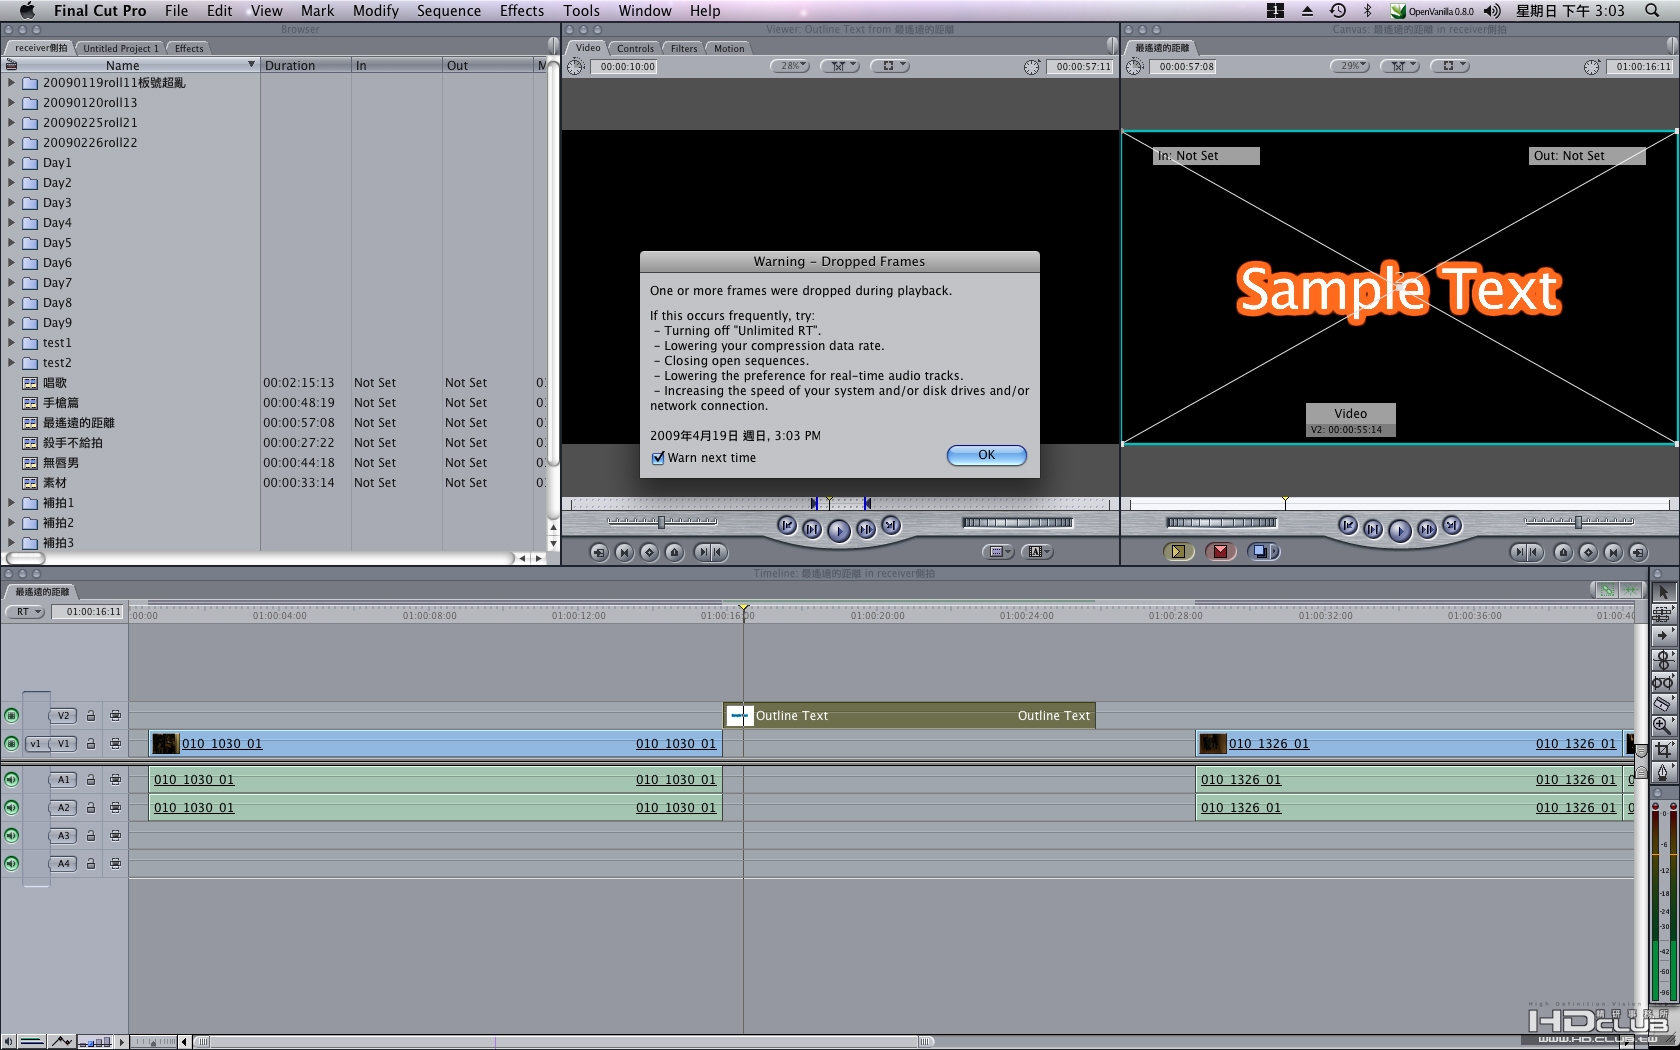The width and height of the screenshot is (1680, 1050).
Task: Click OK in the Dropped Frames warning
Action: click(x=986, y=455)
